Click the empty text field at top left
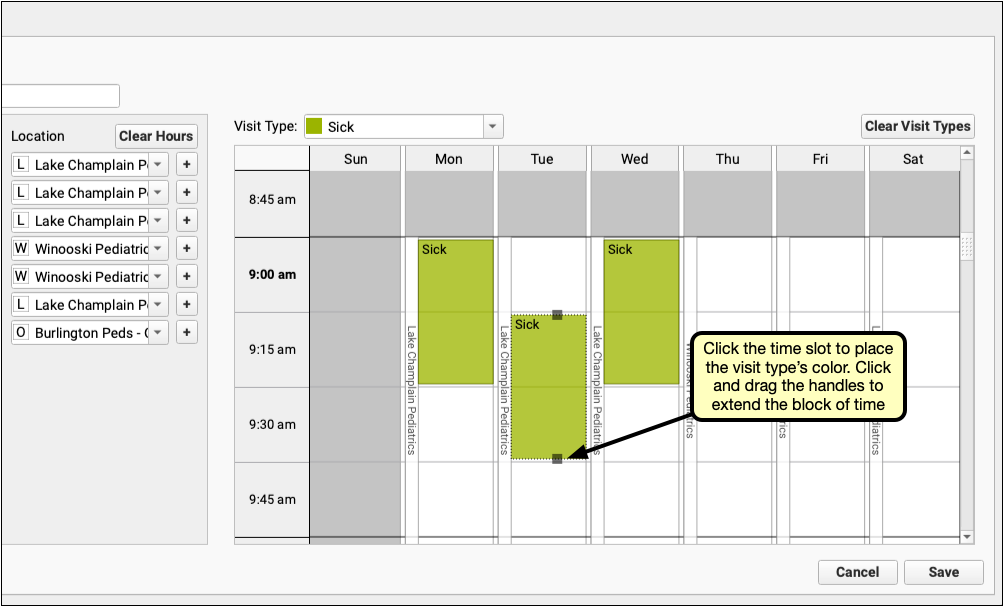This screenshot has width=1003, height=606. [x=60, y=96]
